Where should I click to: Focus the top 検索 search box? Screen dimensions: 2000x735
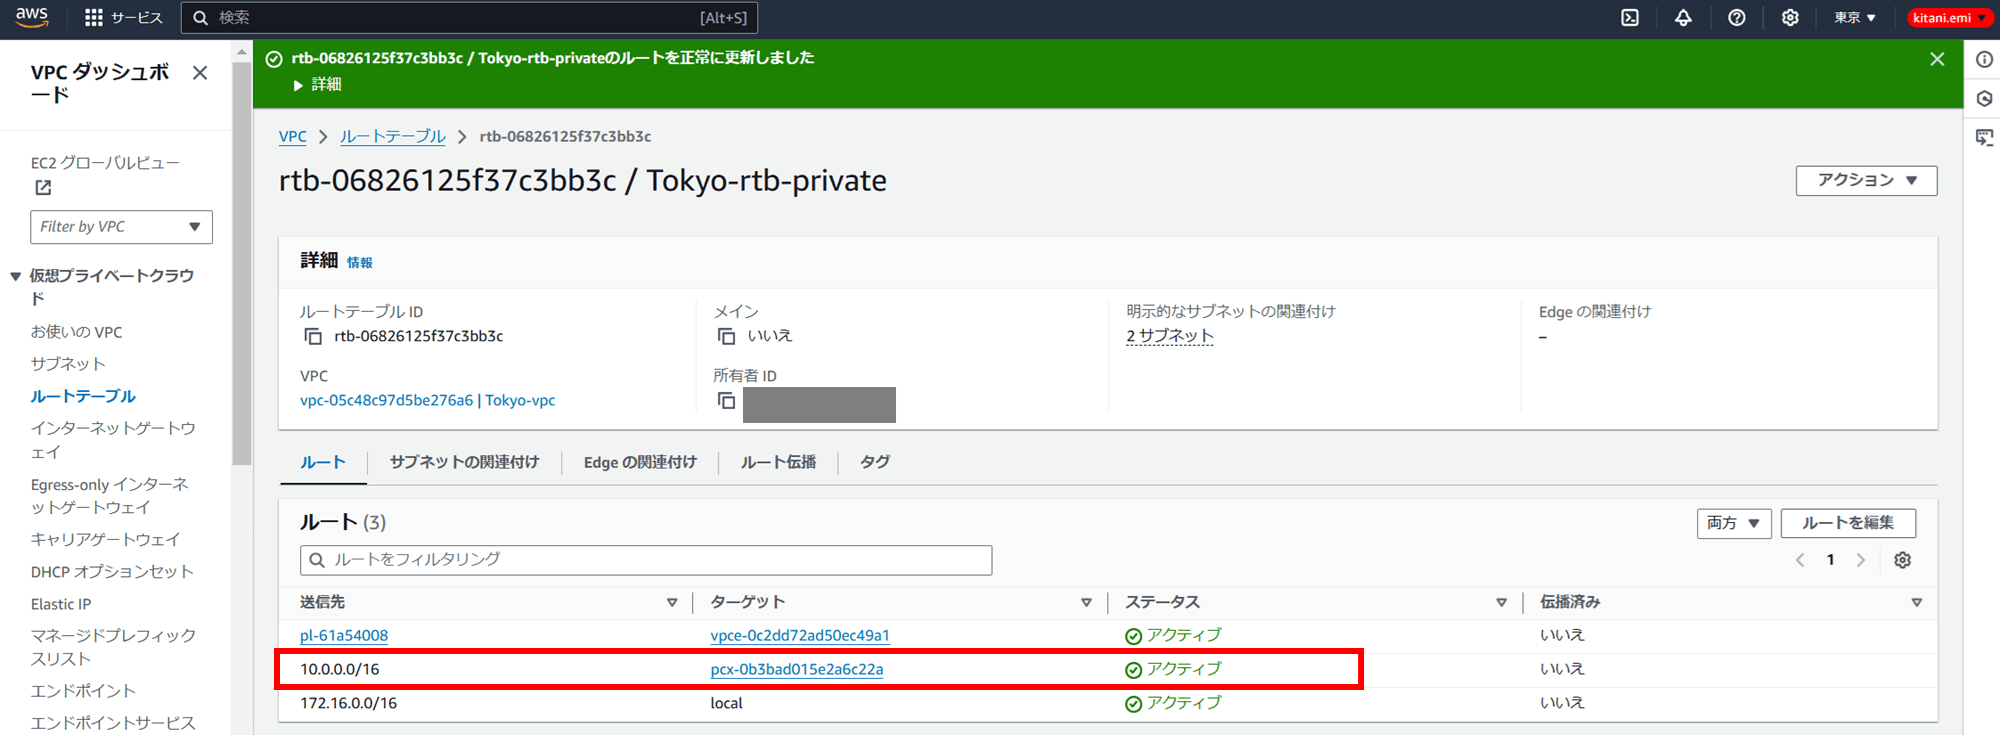(x=469, y=18)
